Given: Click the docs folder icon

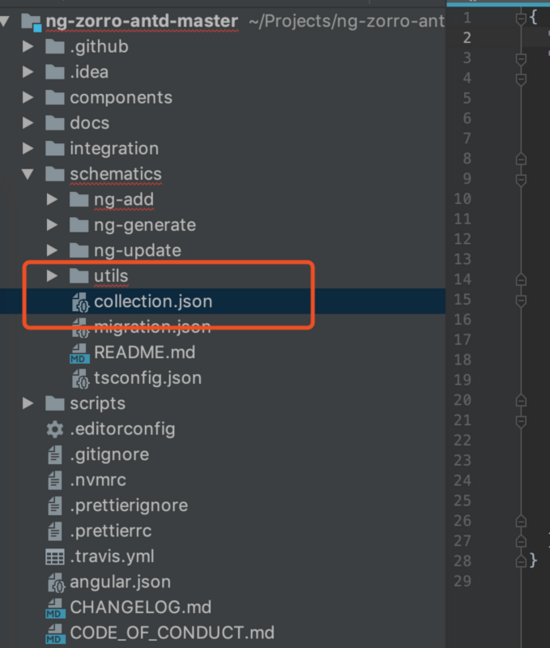Looking at the screenshot, I should pos(55,123).
